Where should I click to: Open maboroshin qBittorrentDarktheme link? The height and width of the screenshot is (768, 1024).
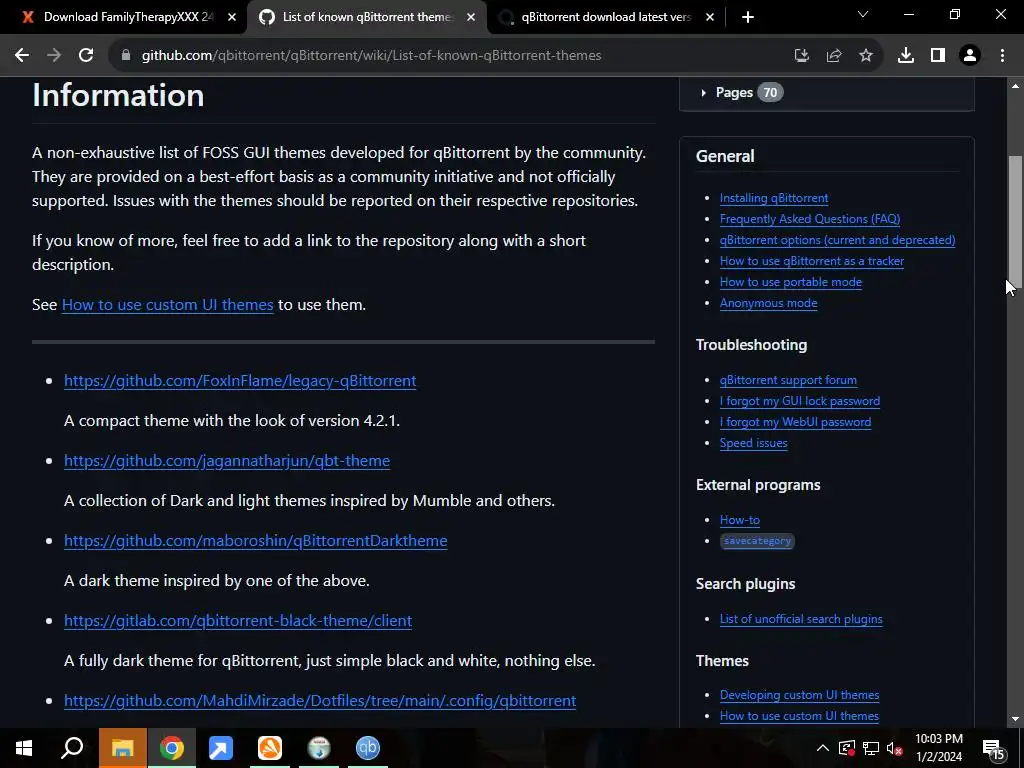255,541
